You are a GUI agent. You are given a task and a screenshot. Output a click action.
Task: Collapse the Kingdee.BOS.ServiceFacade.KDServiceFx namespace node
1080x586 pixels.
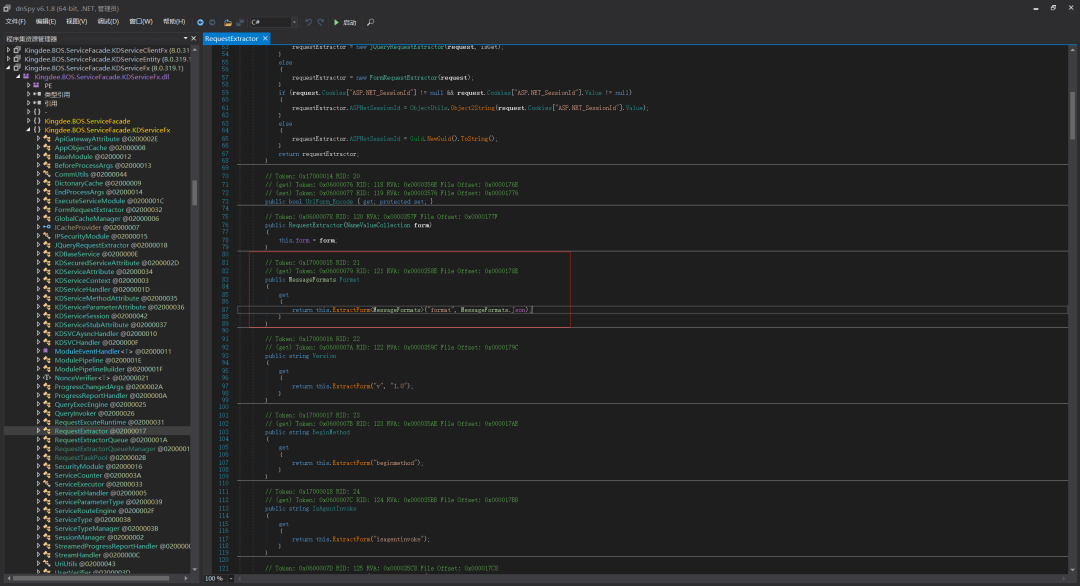click(x=28, y=129)
